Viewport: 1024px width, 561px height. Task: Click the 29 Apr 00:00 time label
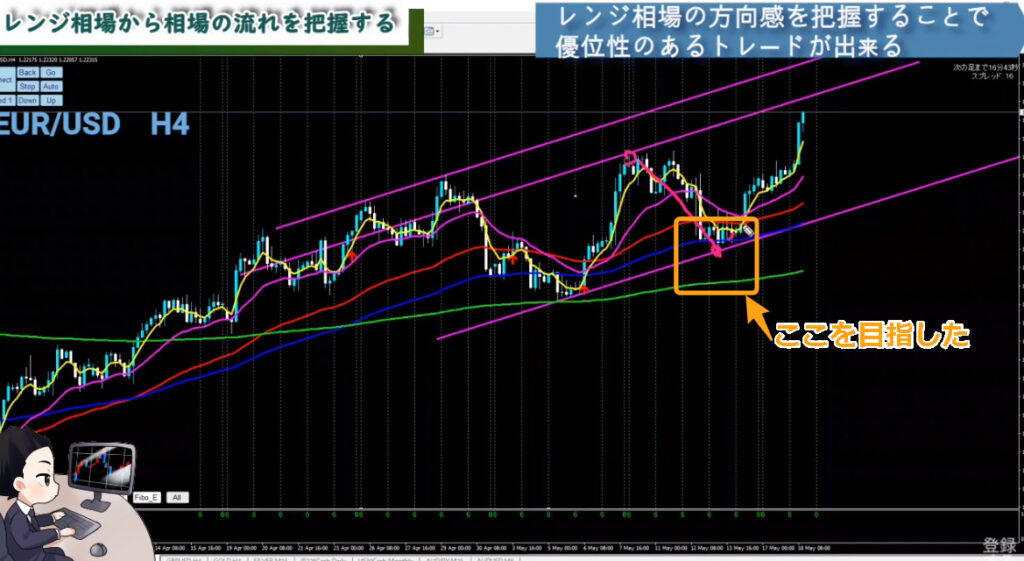[455, 548]
